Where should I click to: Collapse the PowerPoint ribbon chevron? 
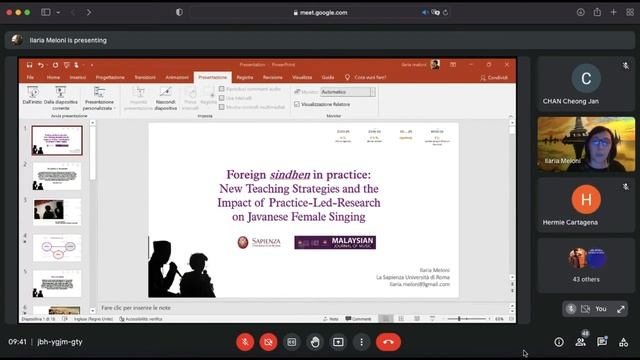point(511,116)
